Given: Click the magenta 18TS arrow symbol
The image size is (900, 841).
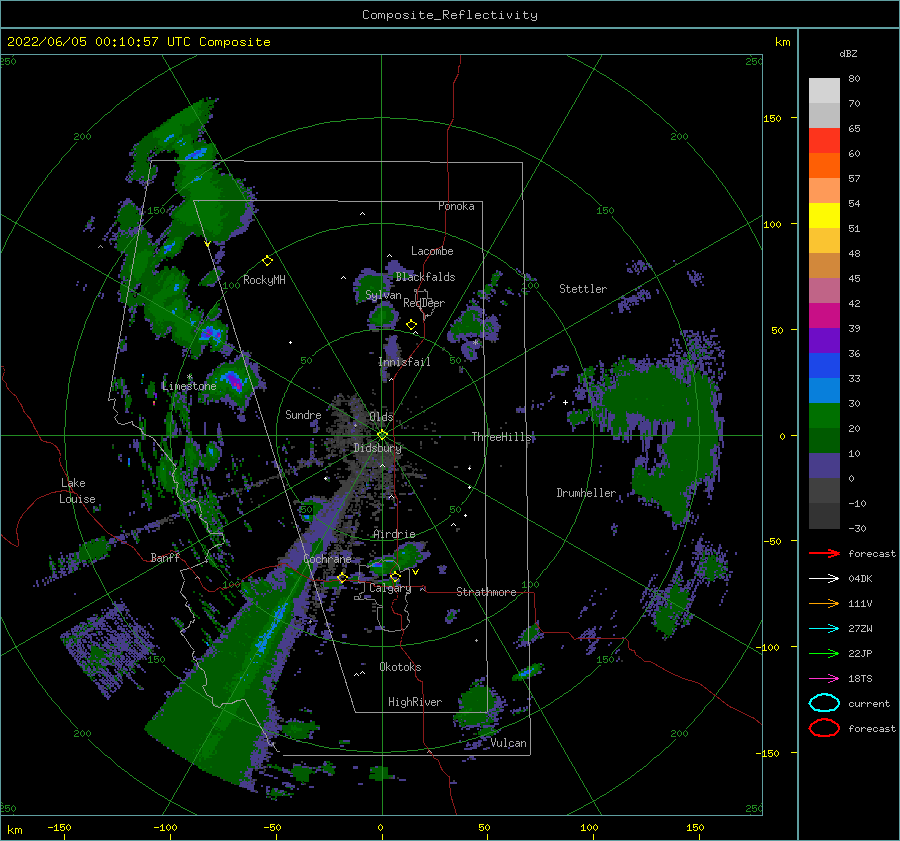Looking at the screenshot, I should click(824, 679).
